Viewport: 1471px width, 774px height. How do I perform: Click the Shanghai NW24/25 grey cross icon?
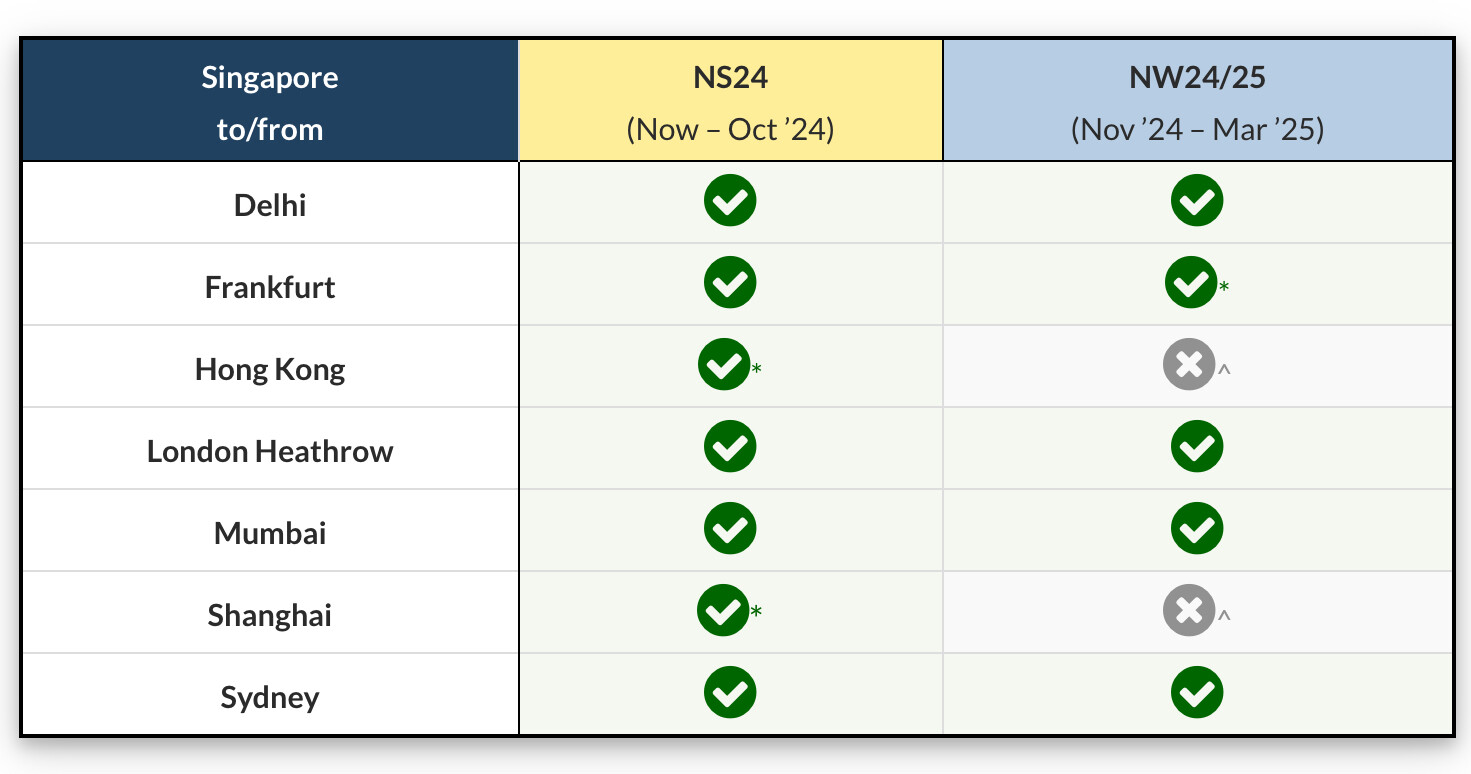click(1189, 610)
